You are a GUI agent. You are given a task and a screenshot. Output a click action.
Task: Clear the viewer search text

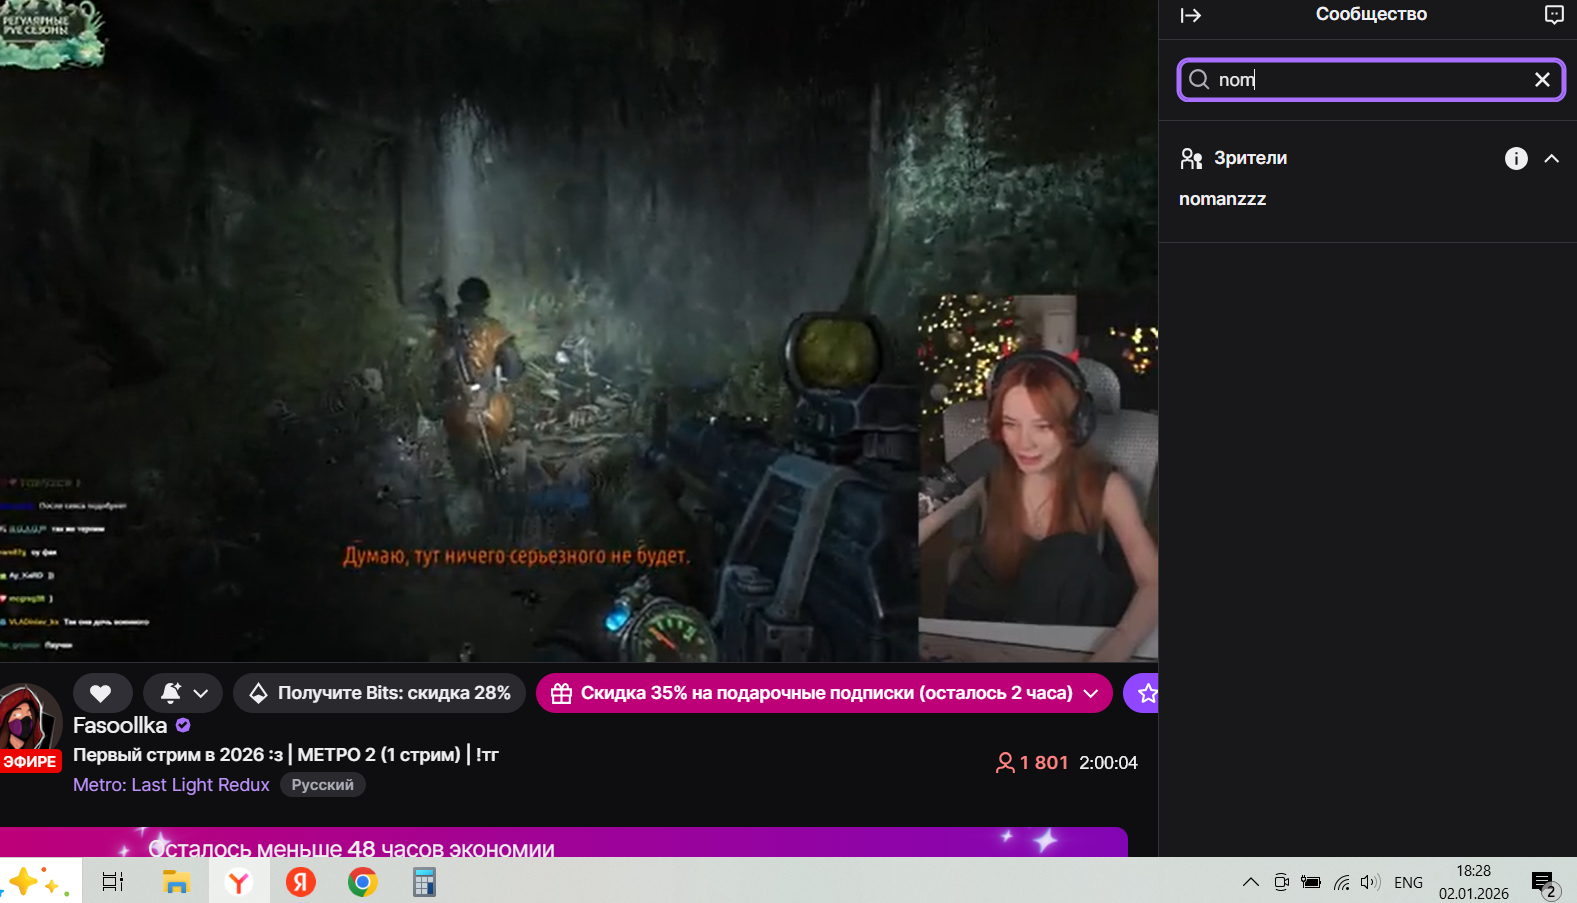tap(1542, 80)
